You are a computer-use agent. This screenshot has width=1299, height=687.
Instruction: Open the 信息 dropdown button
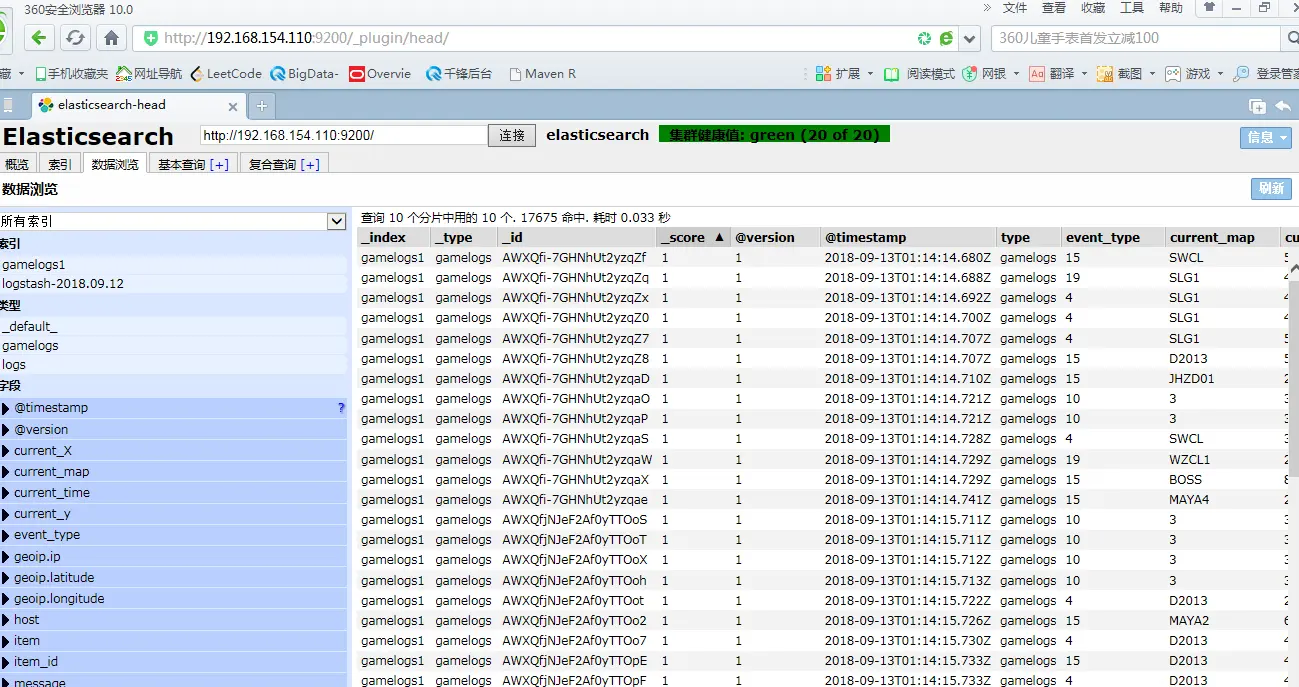pos(1266,137)
